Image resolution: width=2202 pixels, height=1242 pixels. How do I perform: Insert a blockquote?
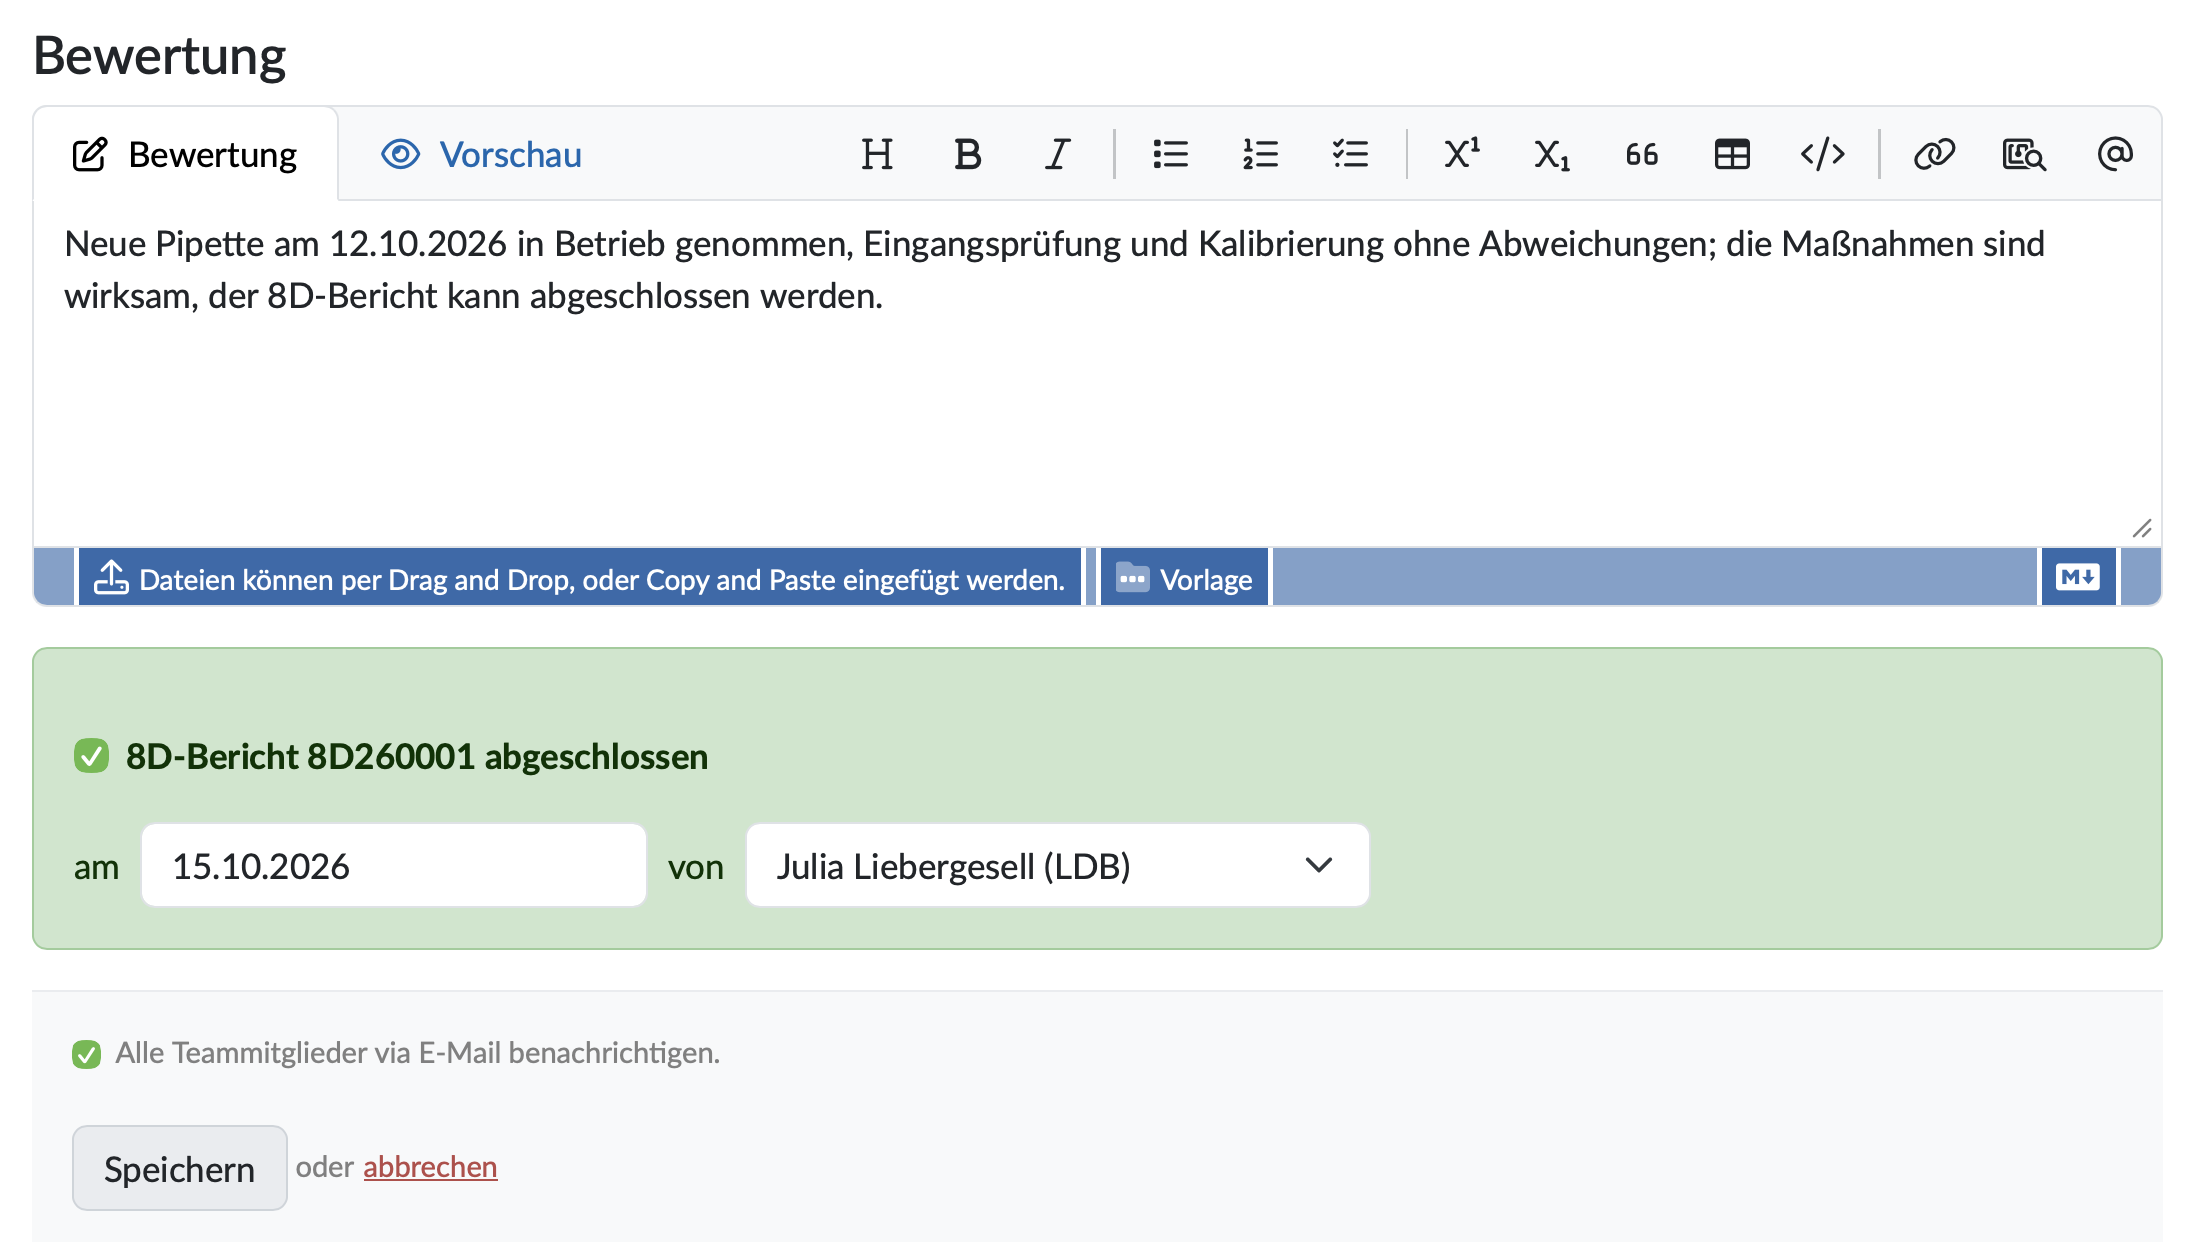click(1642, 154)
